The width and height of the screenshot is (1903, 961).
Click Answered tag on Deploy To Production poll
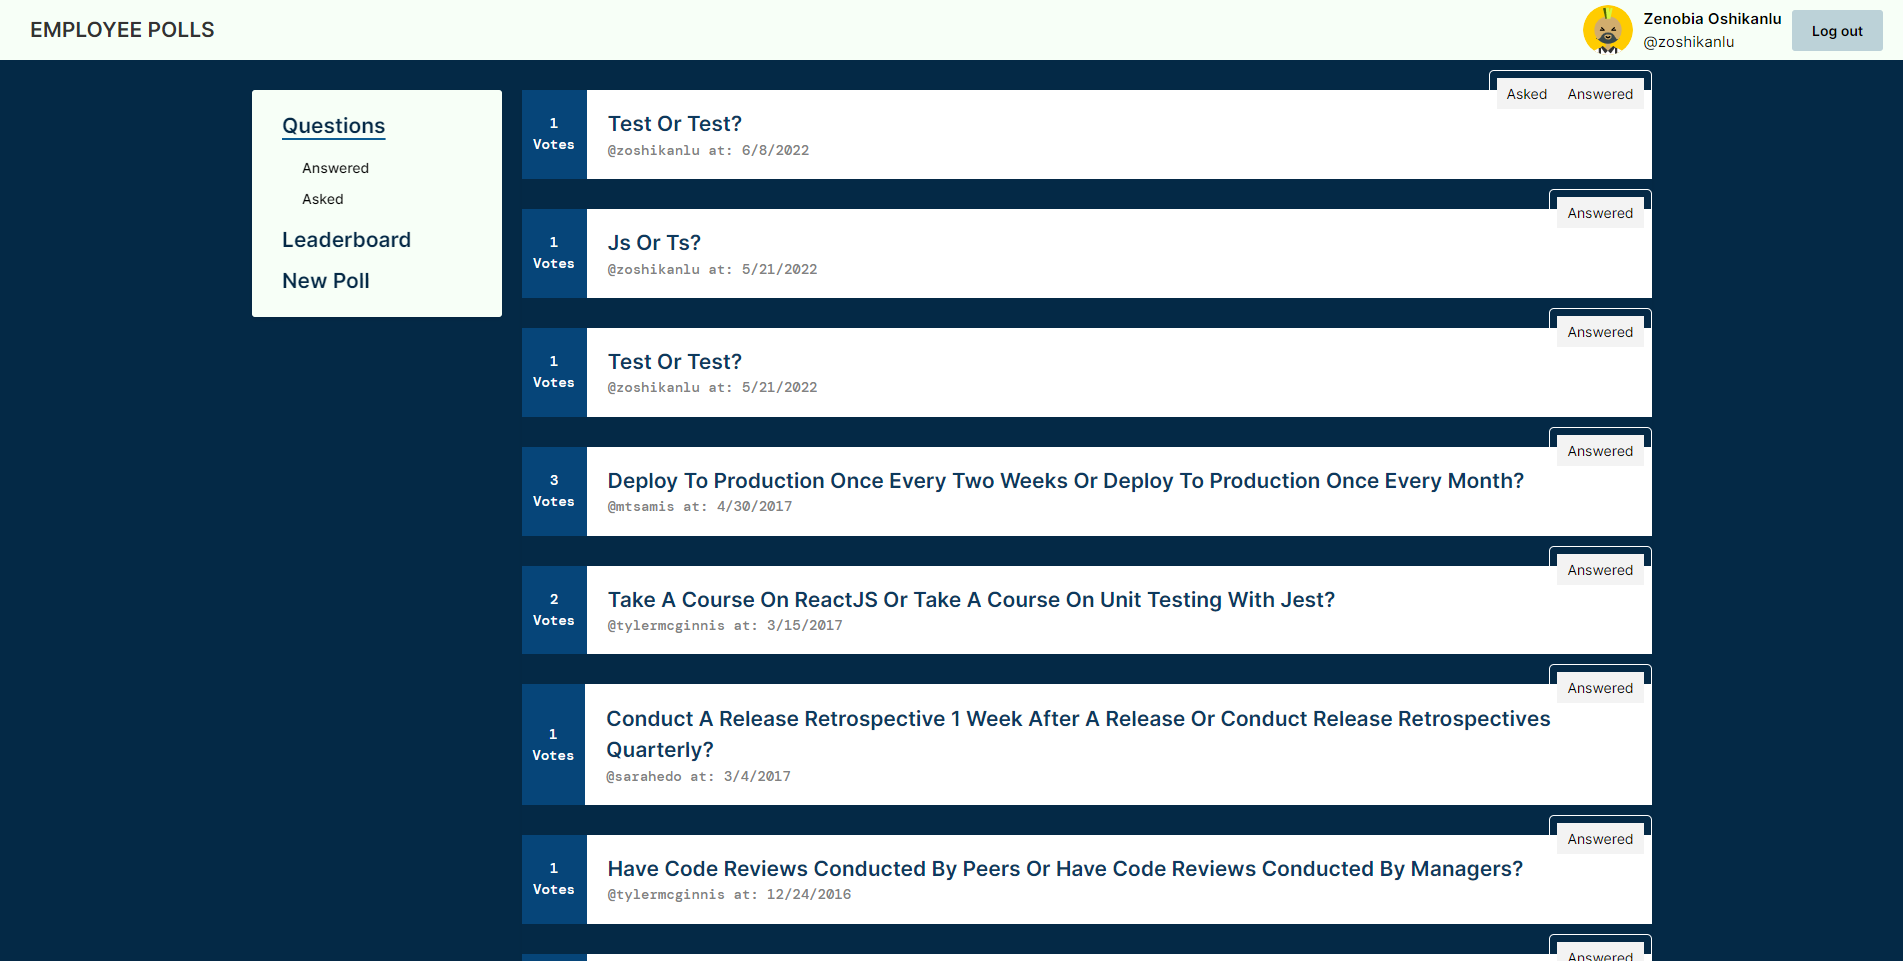(x=1600, y=451)
